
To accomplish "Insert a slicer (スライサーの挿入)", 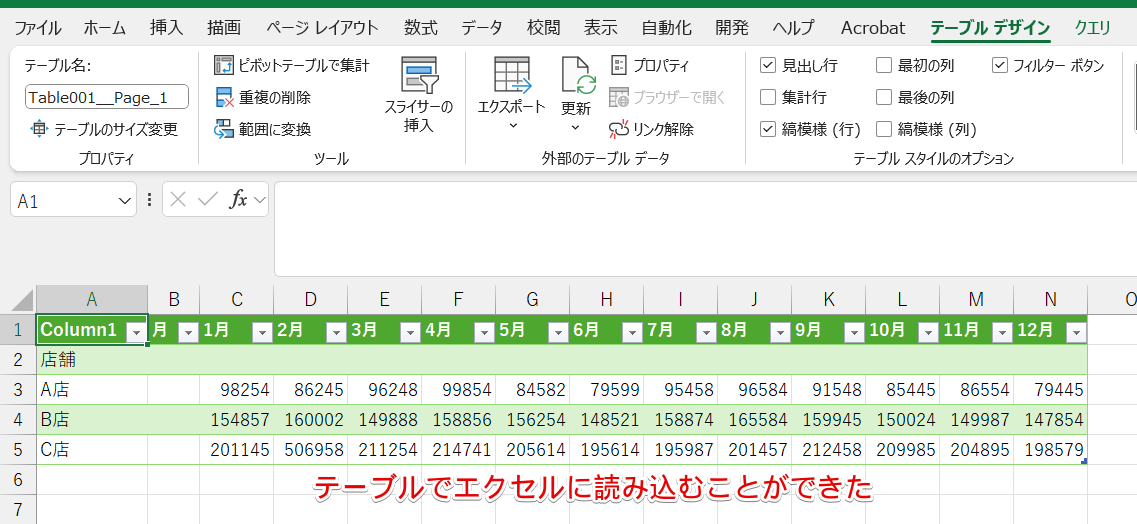I will tap(418, 94).
